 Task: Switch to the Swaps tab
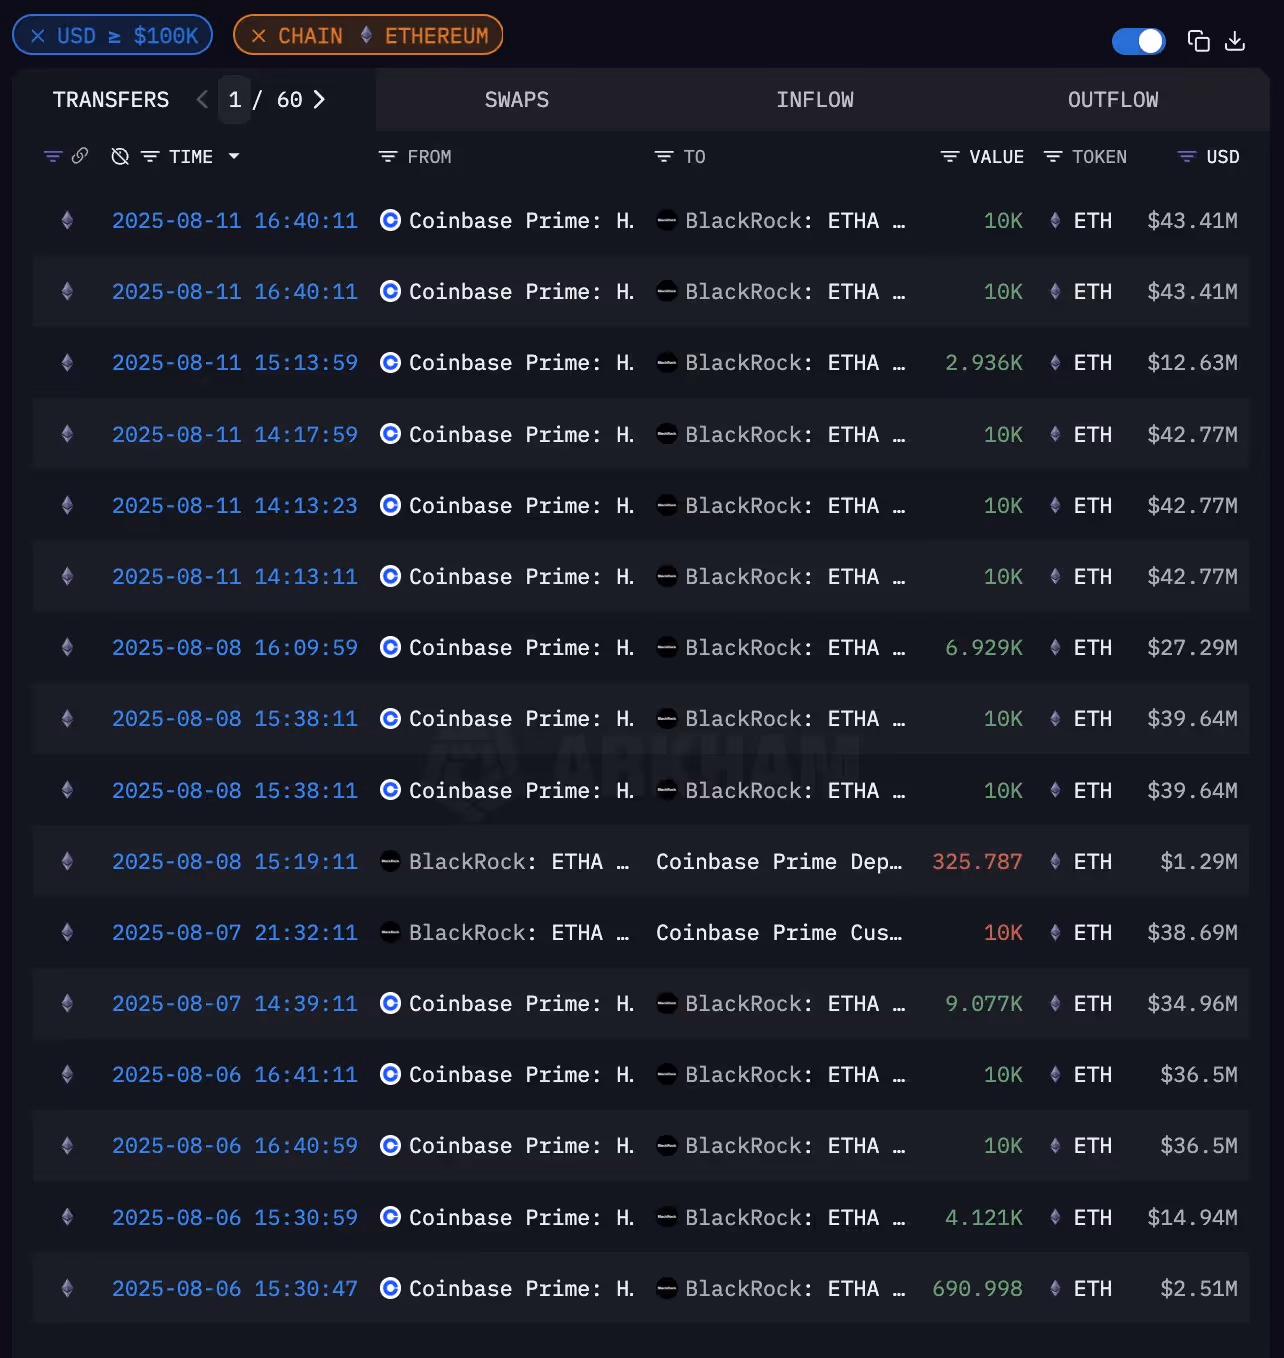point(517,100)
